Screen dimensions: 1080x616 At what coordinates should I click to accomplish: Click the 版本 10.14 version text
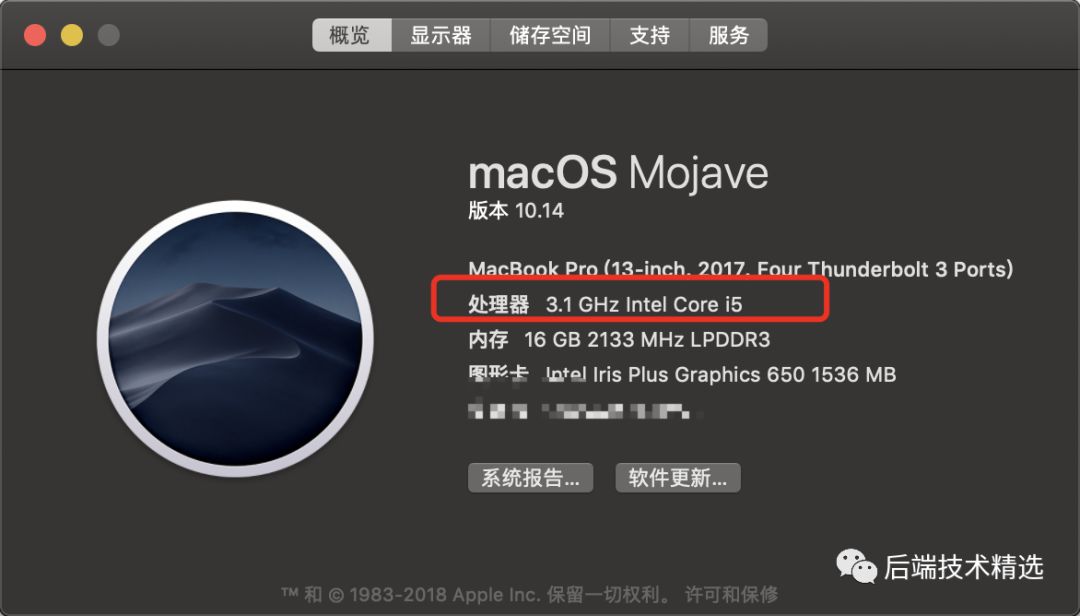click(x=516, y=210)
